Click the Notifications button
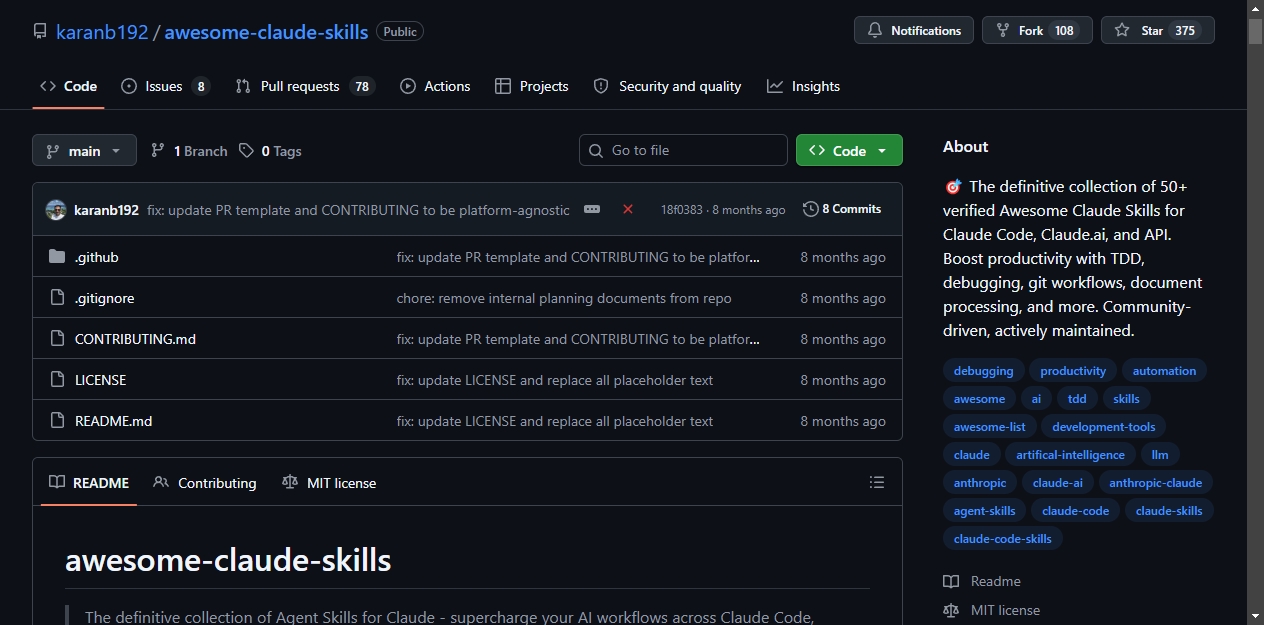Screen dimensions: 1264x625 [x=914, y=30]
